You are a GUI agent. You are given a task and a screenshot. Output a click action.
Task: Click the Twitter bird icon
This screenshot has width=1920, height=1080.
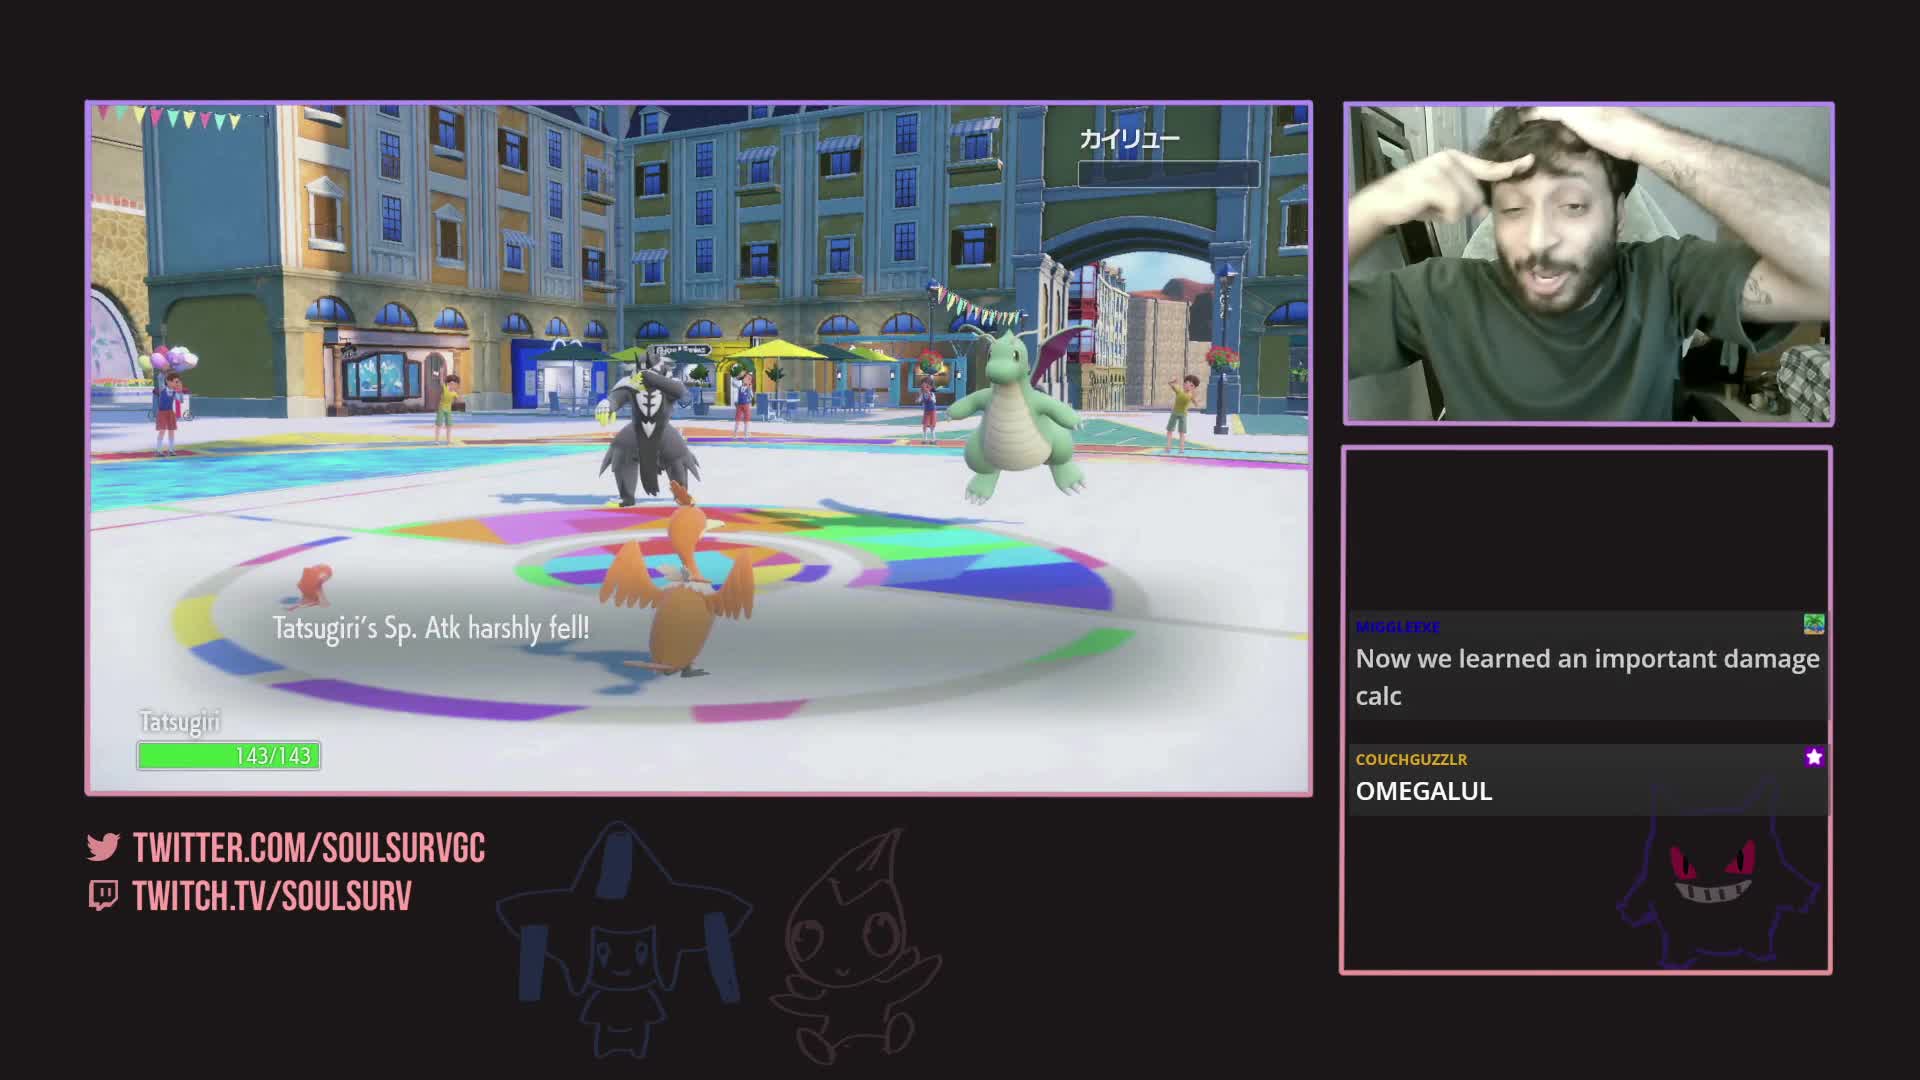point(103,847)
